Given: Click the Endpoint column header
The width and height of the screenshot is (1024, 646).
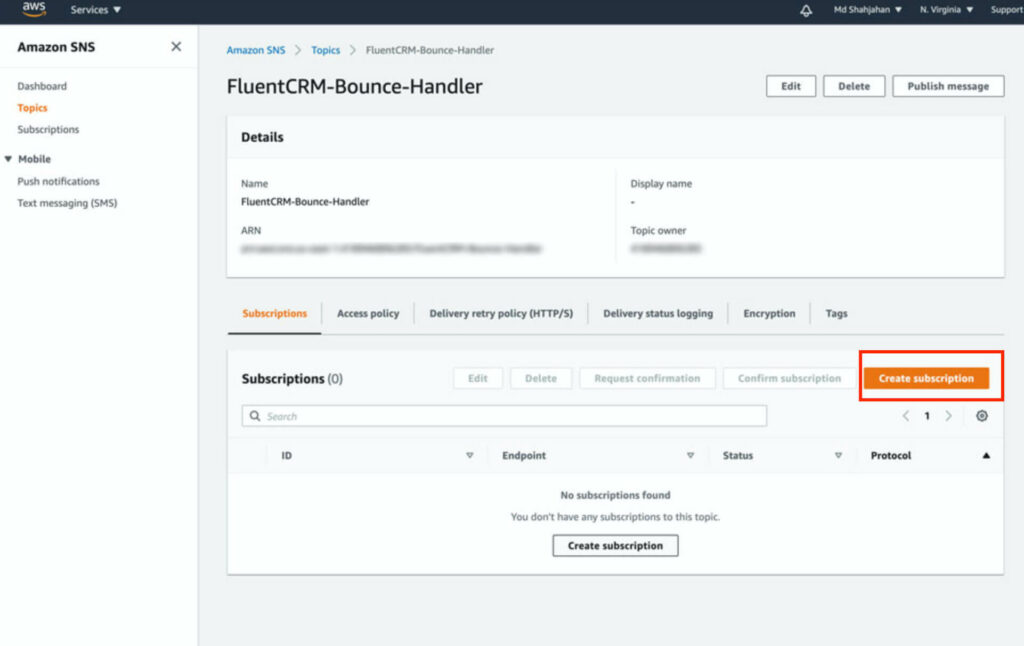Looking at the screenshot, I should pyautogui.click(x=524, y=455).
